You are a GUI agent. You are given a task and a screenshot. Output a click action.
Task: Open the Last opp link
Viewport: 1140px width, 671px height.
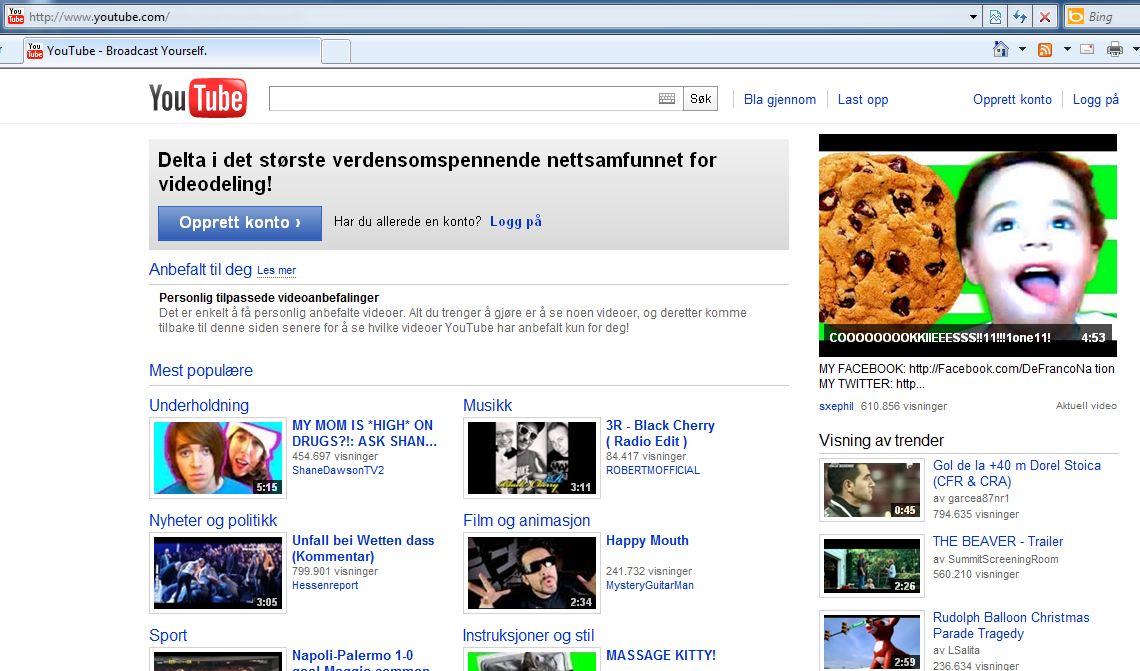[863, 100]
